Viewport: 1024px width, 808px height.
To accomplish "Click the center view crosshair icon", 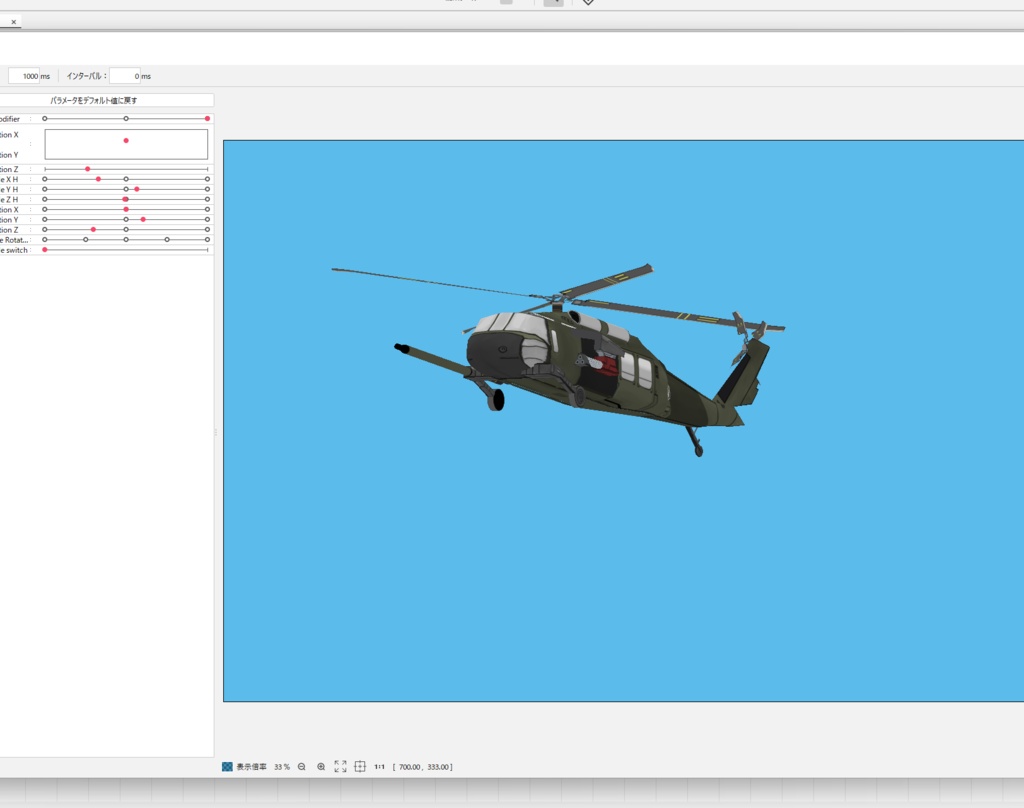I will [x=360, y=766].
